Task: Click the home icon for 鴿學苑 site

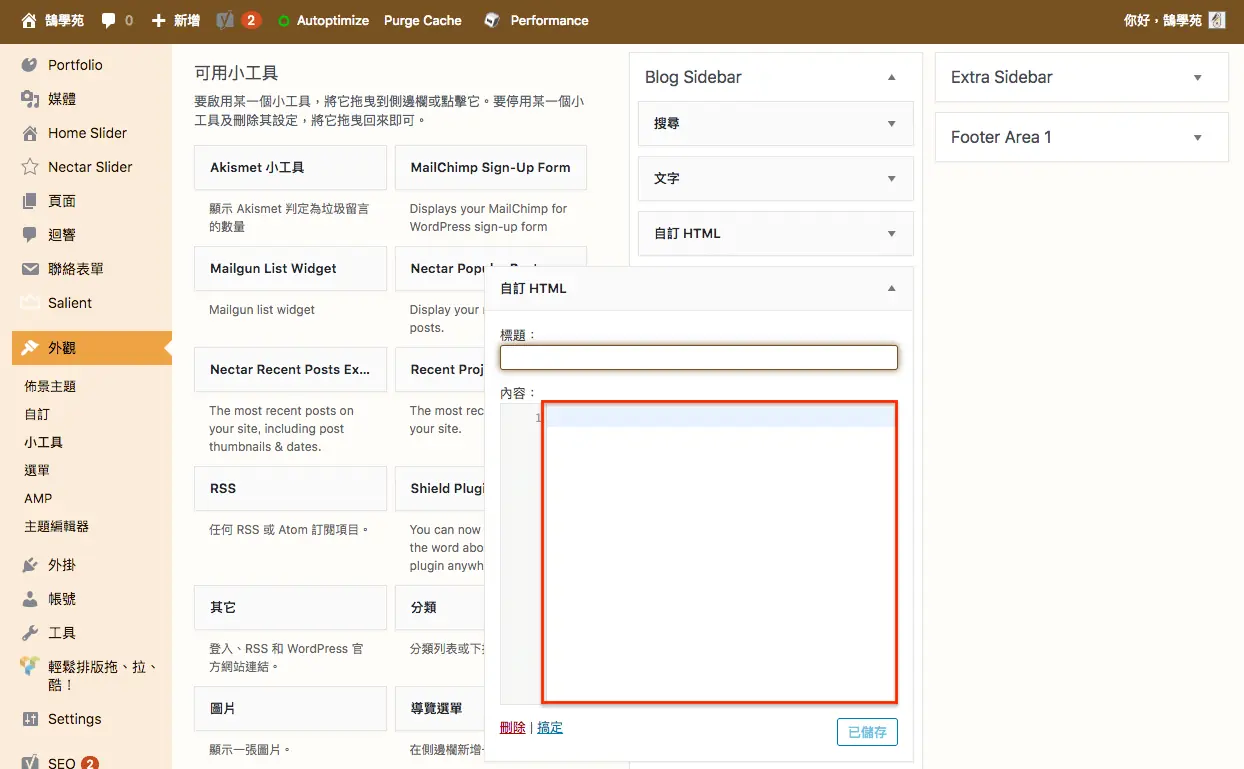Action: tap(29, 20)
